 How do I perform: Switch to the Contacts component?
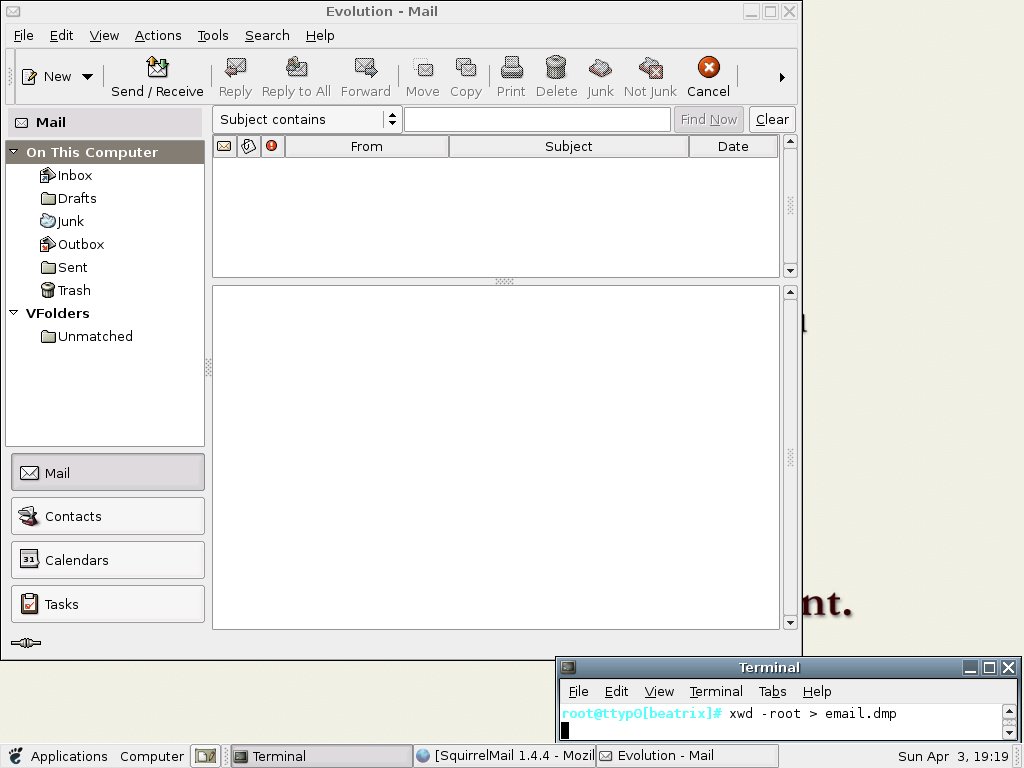108,516
